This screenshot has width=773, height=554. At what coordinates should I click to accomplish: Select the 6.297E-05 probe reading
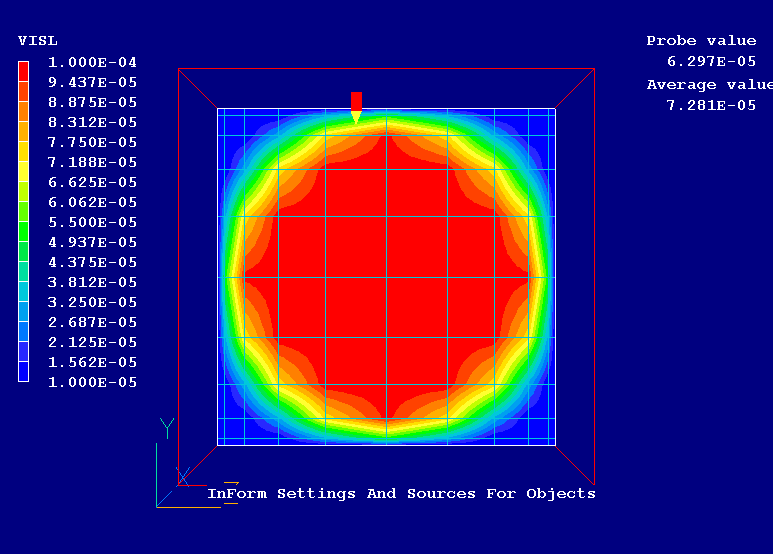point(711,61)
